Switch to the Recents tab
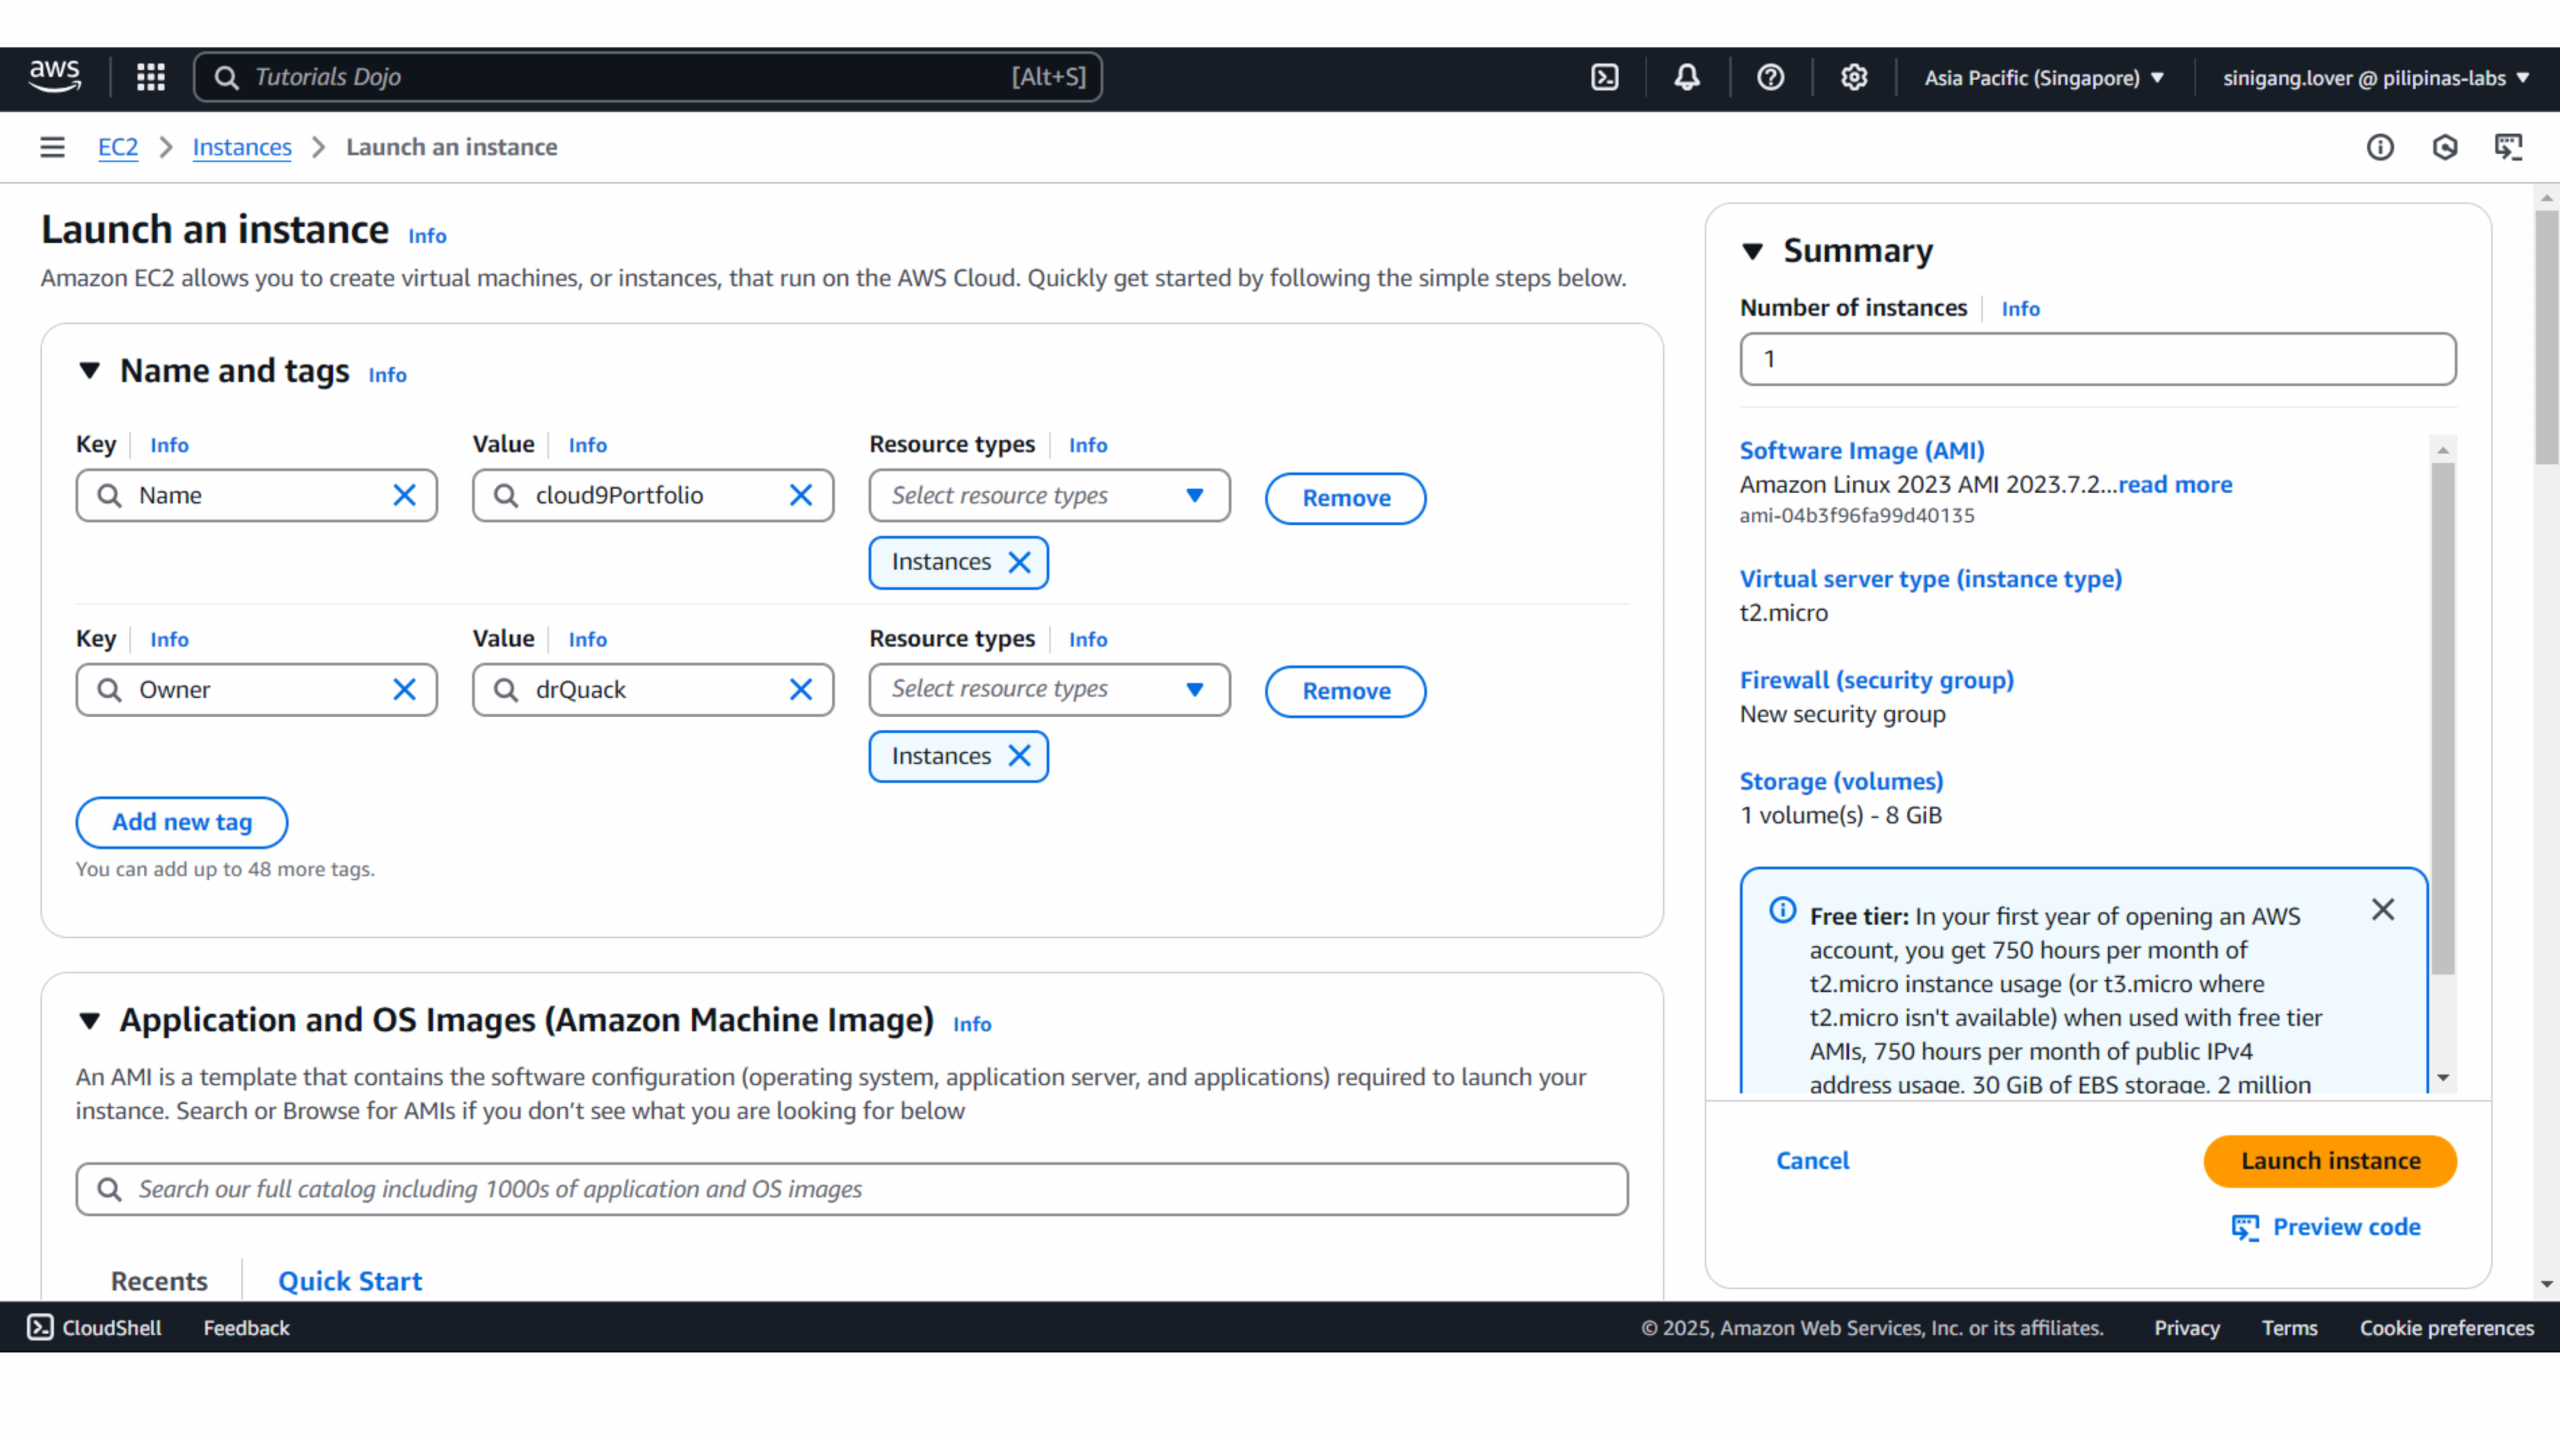Image resolution: width=2560 pixels, height=1440 pixels. click(159, 1281)
